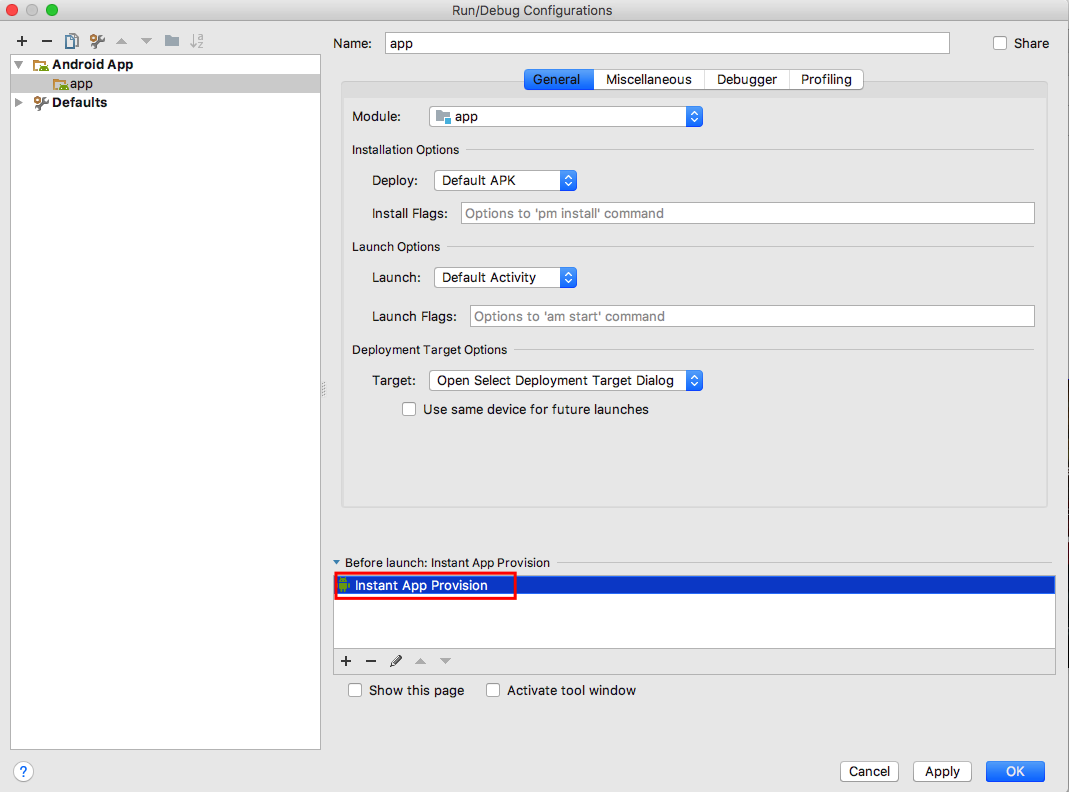The width and height of the screenshot is (1069, 792).
Task: Click the Launch Flags input field
Action: click(x=752, y=316)
